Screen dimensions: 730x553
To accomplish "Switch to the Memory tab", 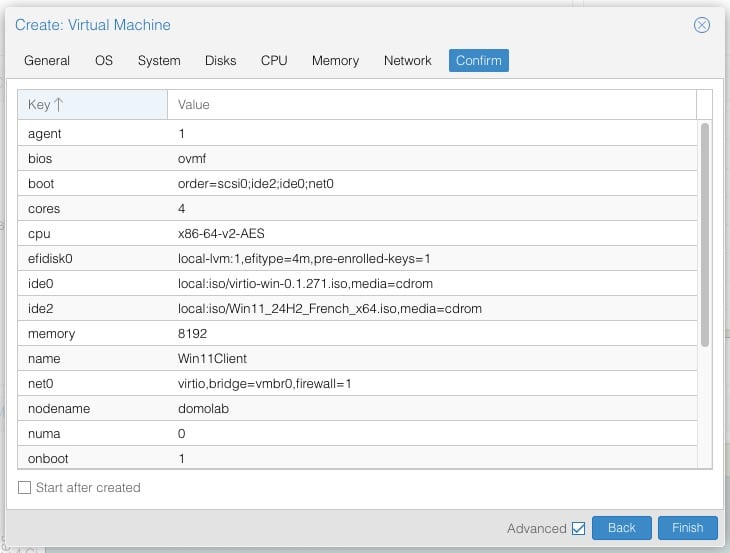I will 335,60.
